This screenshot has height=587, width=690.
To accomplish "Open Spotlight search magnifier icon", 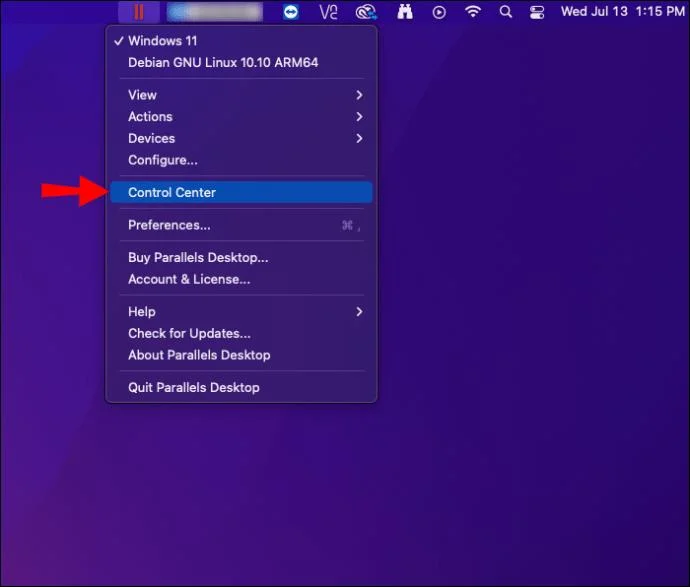I will (x=506, y=11).
